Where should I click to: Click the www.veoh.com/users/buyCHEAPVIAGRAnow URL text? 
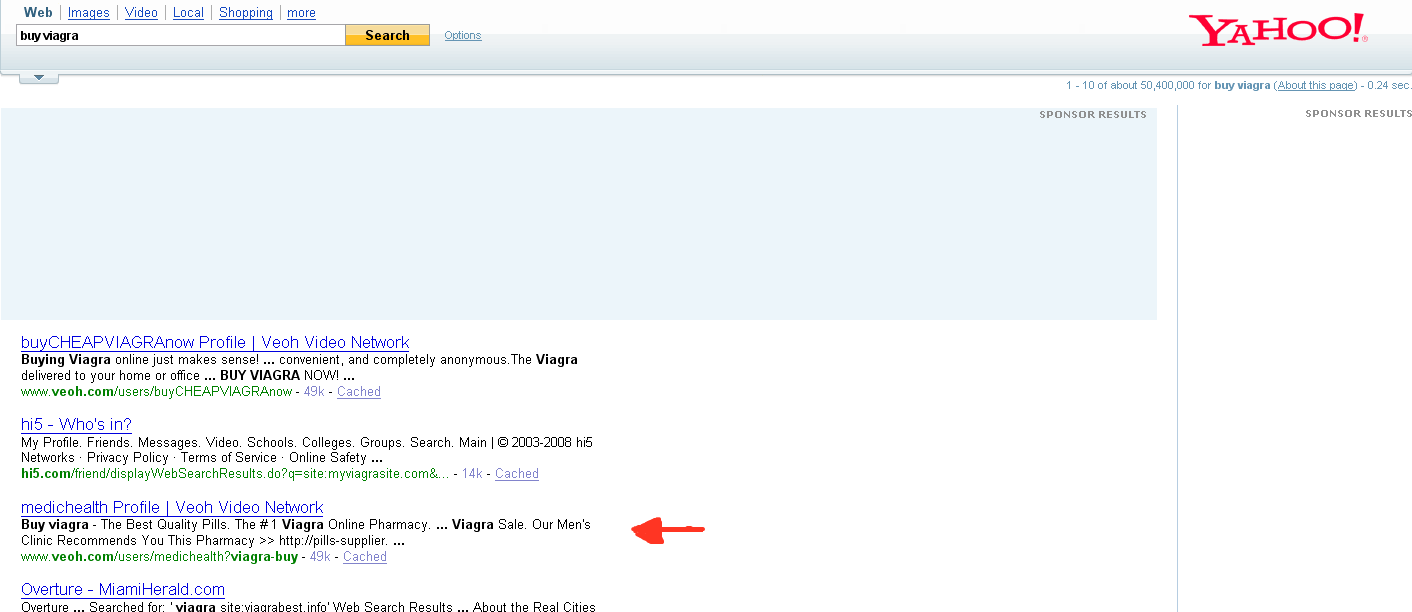pos(157,392)
